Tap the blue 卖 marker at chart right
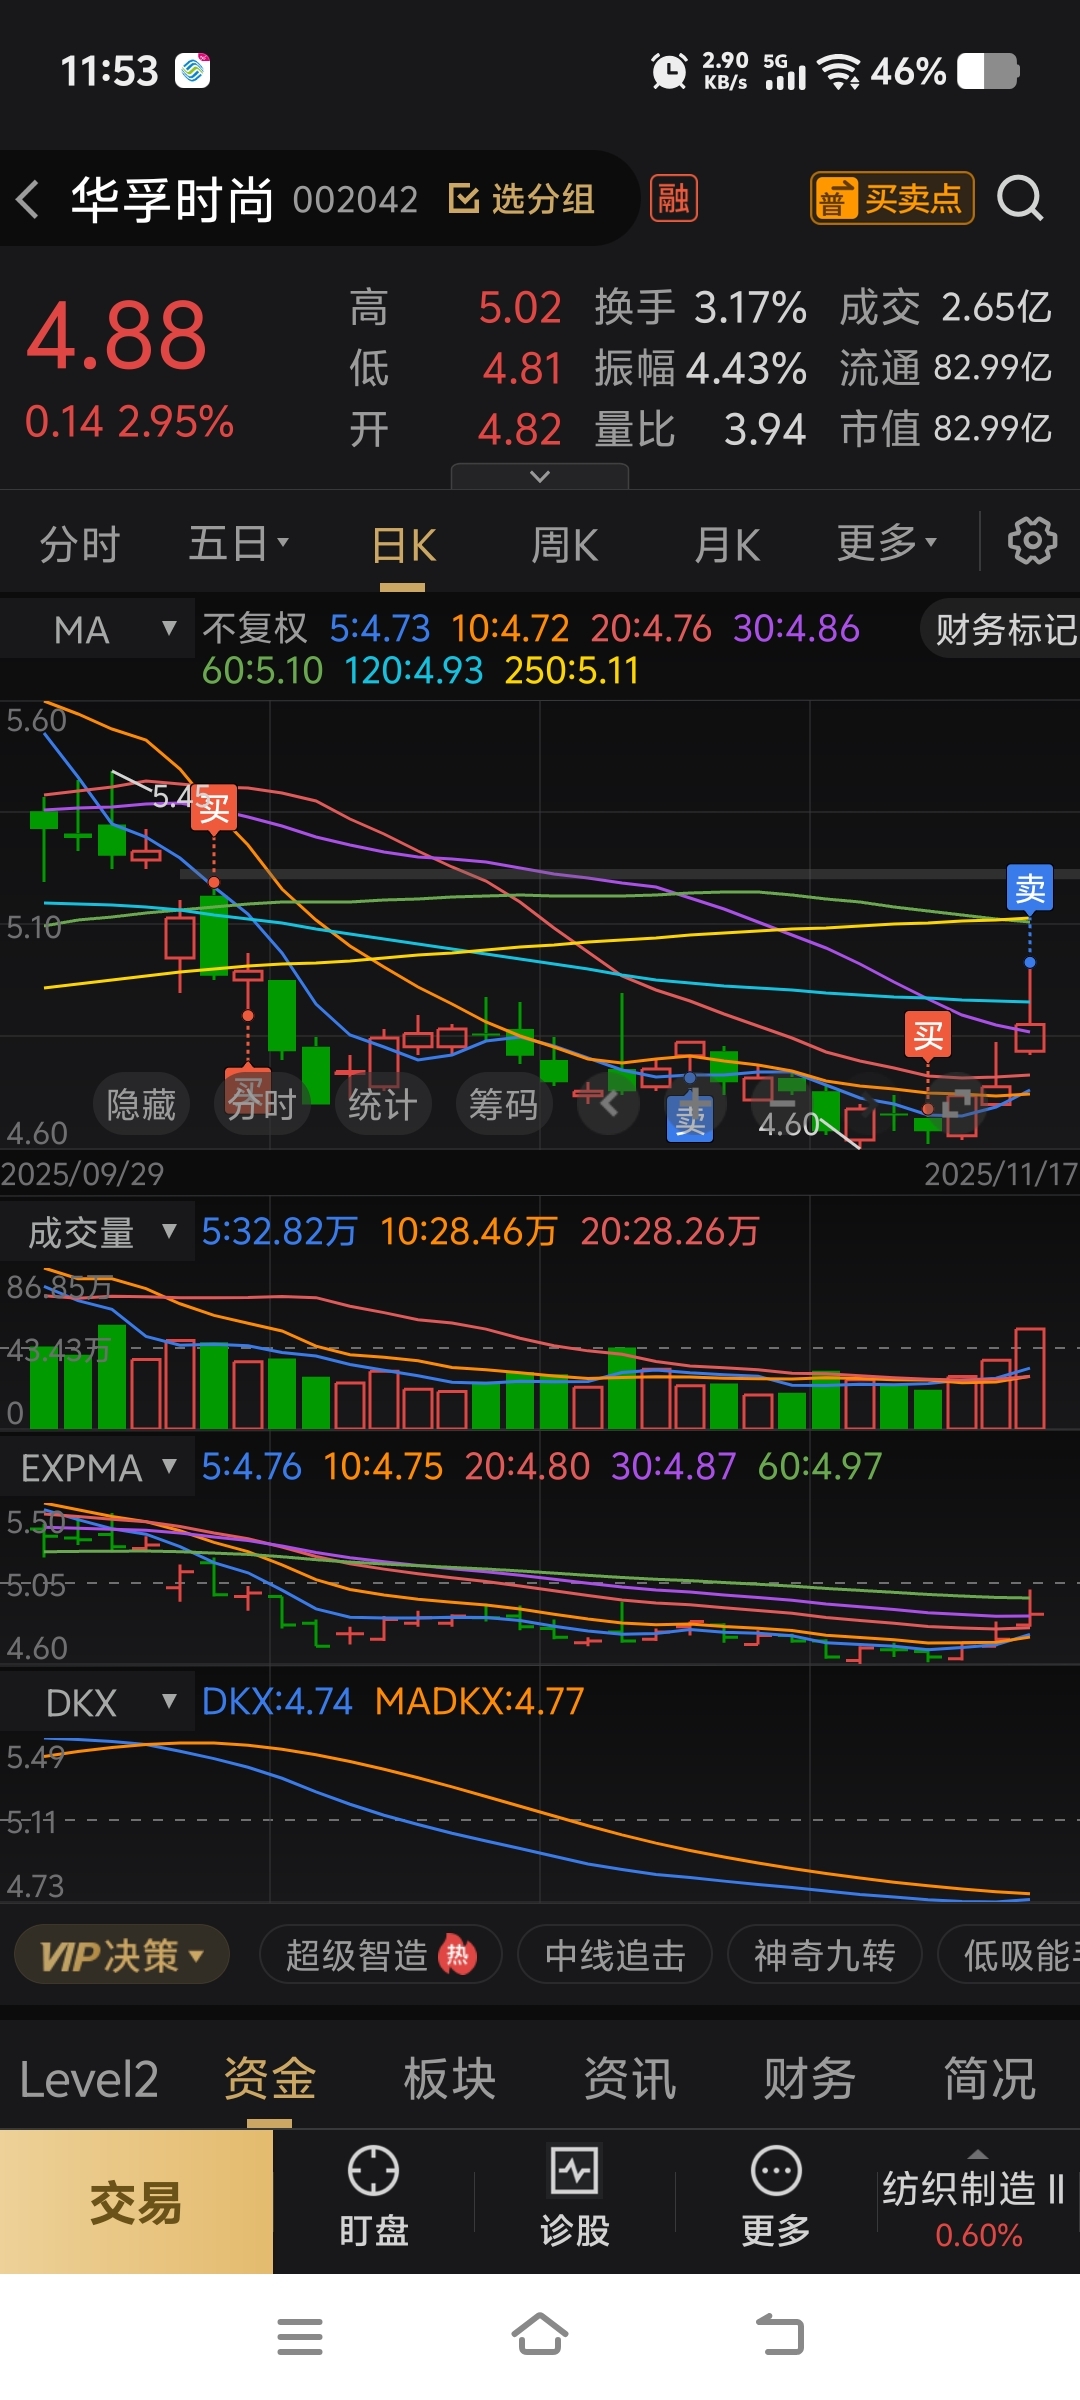Image resolution: width=1080 pixels, height=2400 pixels. pyautogui.click(x=1030, y=887)
